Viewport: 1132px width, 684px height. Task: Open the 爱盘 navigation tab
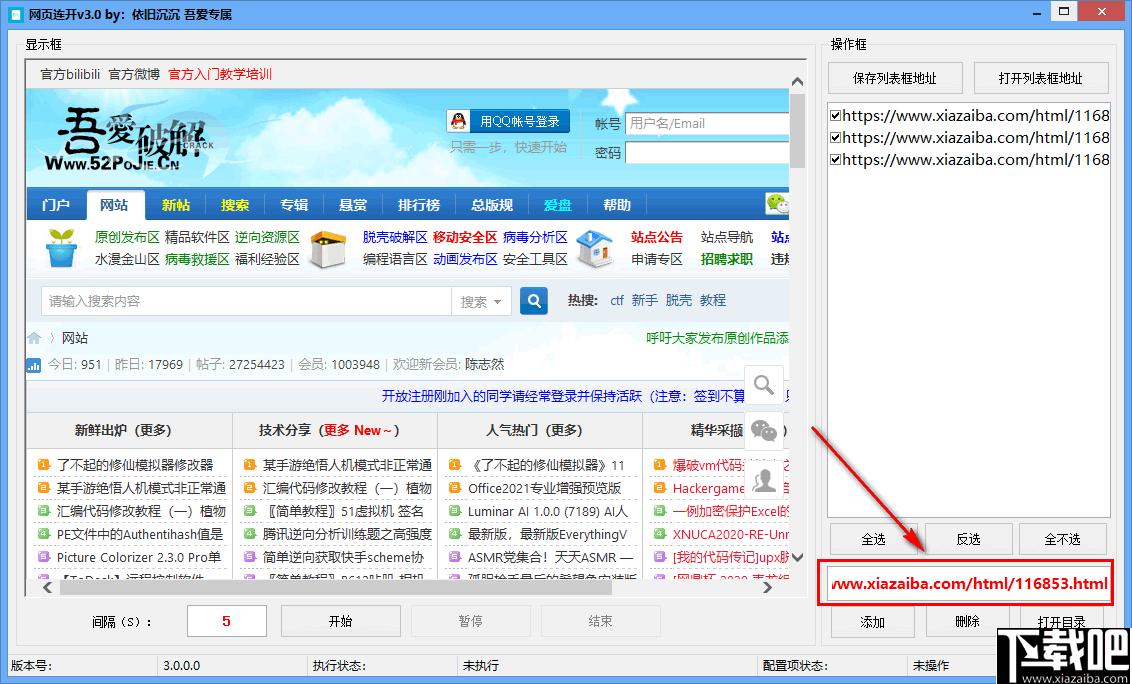tap(557, 205)
